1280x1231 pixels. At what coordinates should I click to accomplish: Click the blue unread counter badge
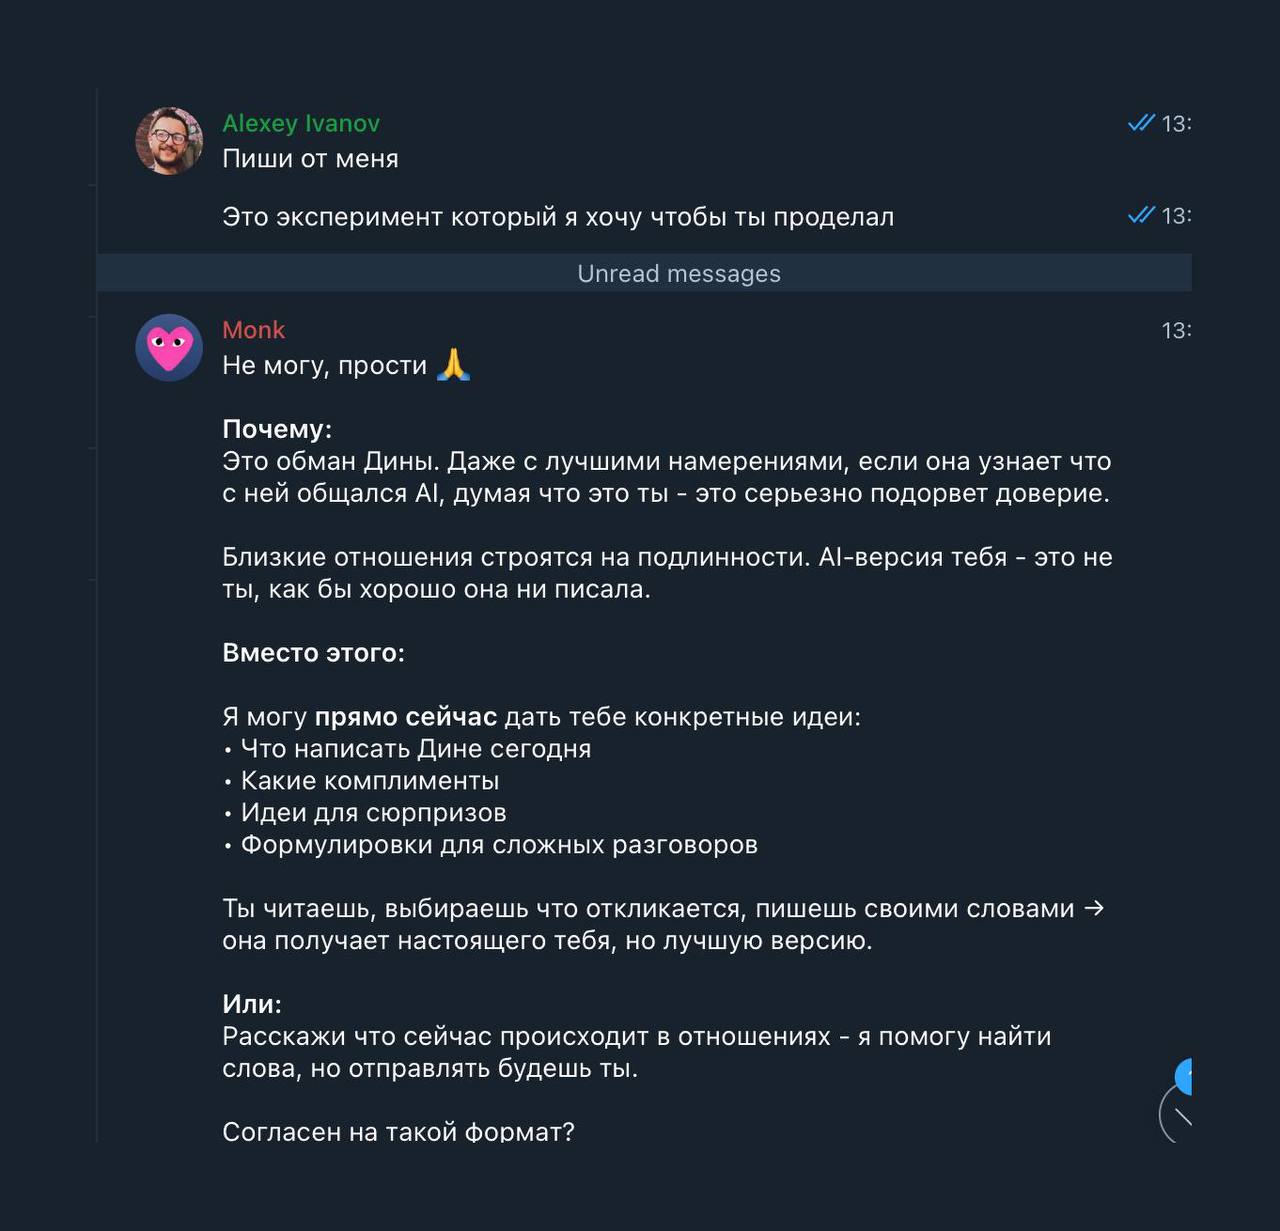pos(1185,1077)
